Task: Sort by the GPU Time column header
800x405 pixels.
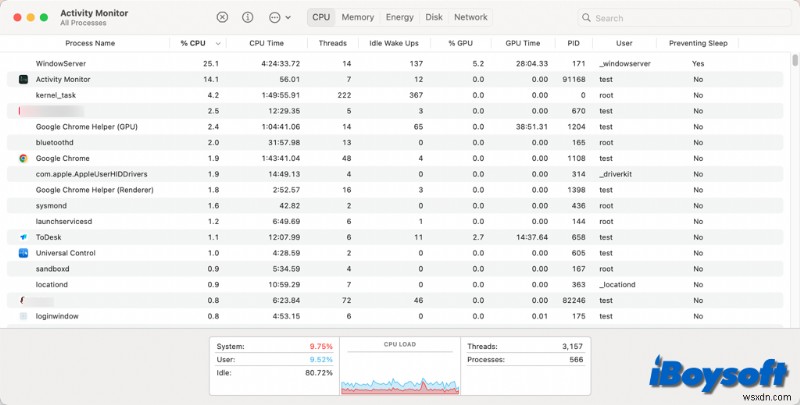Action: point(522,43)
